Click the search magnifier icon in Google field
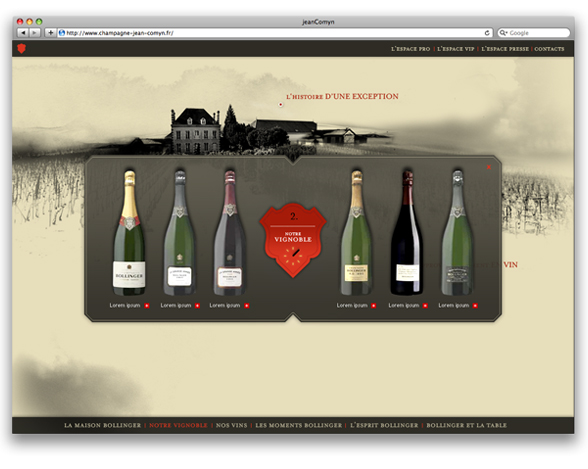Screen dimensions: 588x469 [x=503, y=33]
